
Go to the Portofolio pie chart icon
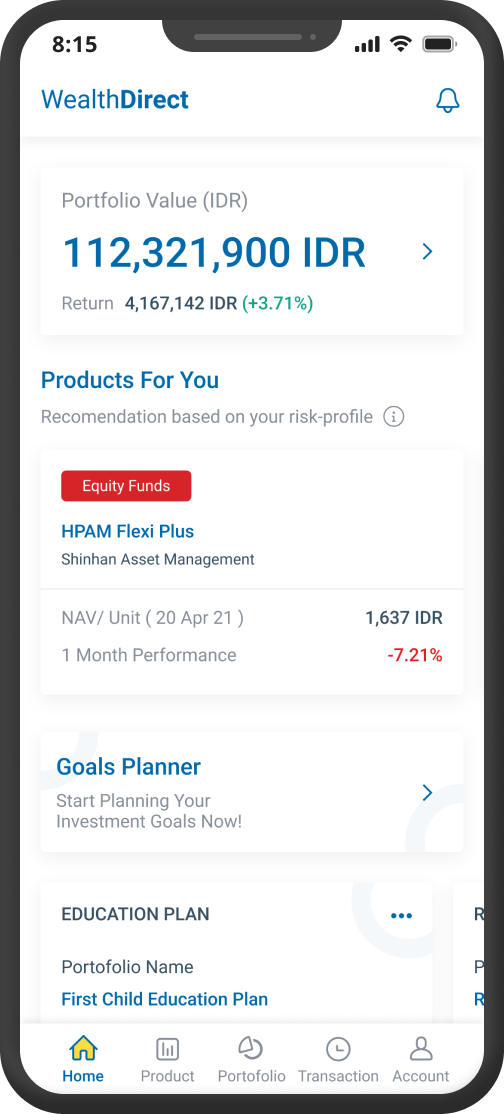[250, 1048]
